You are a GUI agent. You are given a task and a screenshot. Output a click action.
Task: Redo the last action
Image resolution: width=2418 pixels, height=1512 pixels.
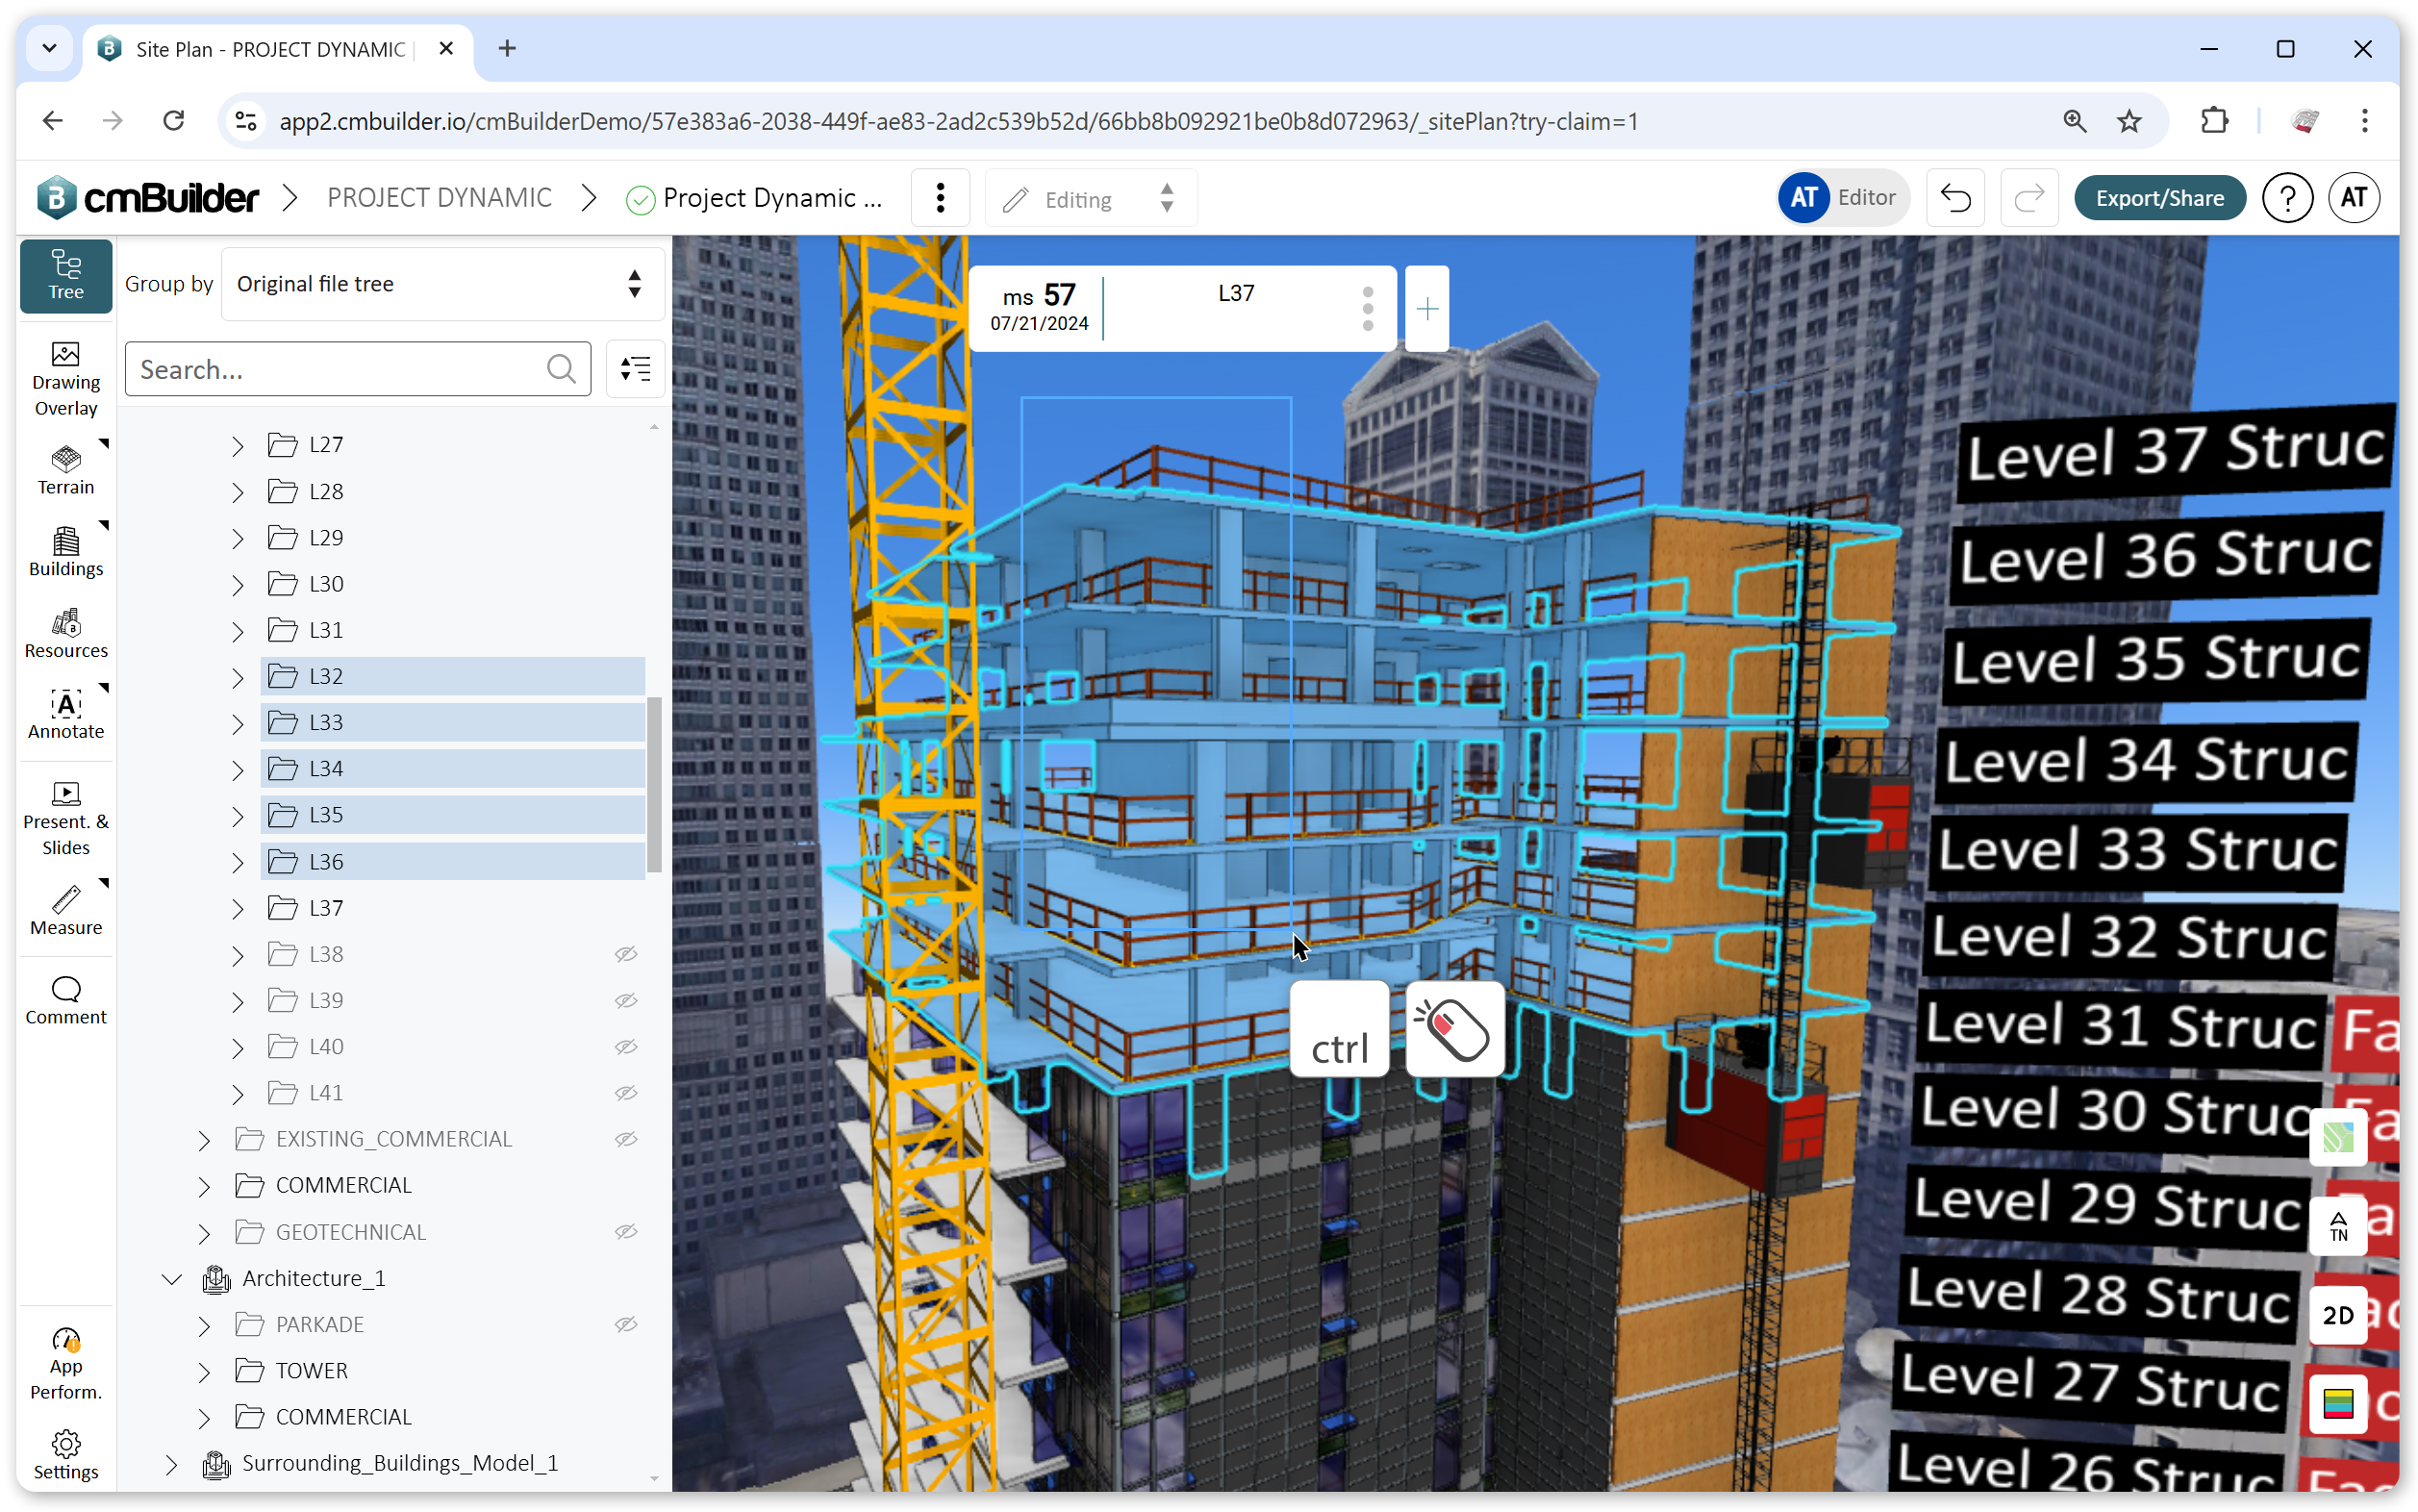coord(2028,198)
